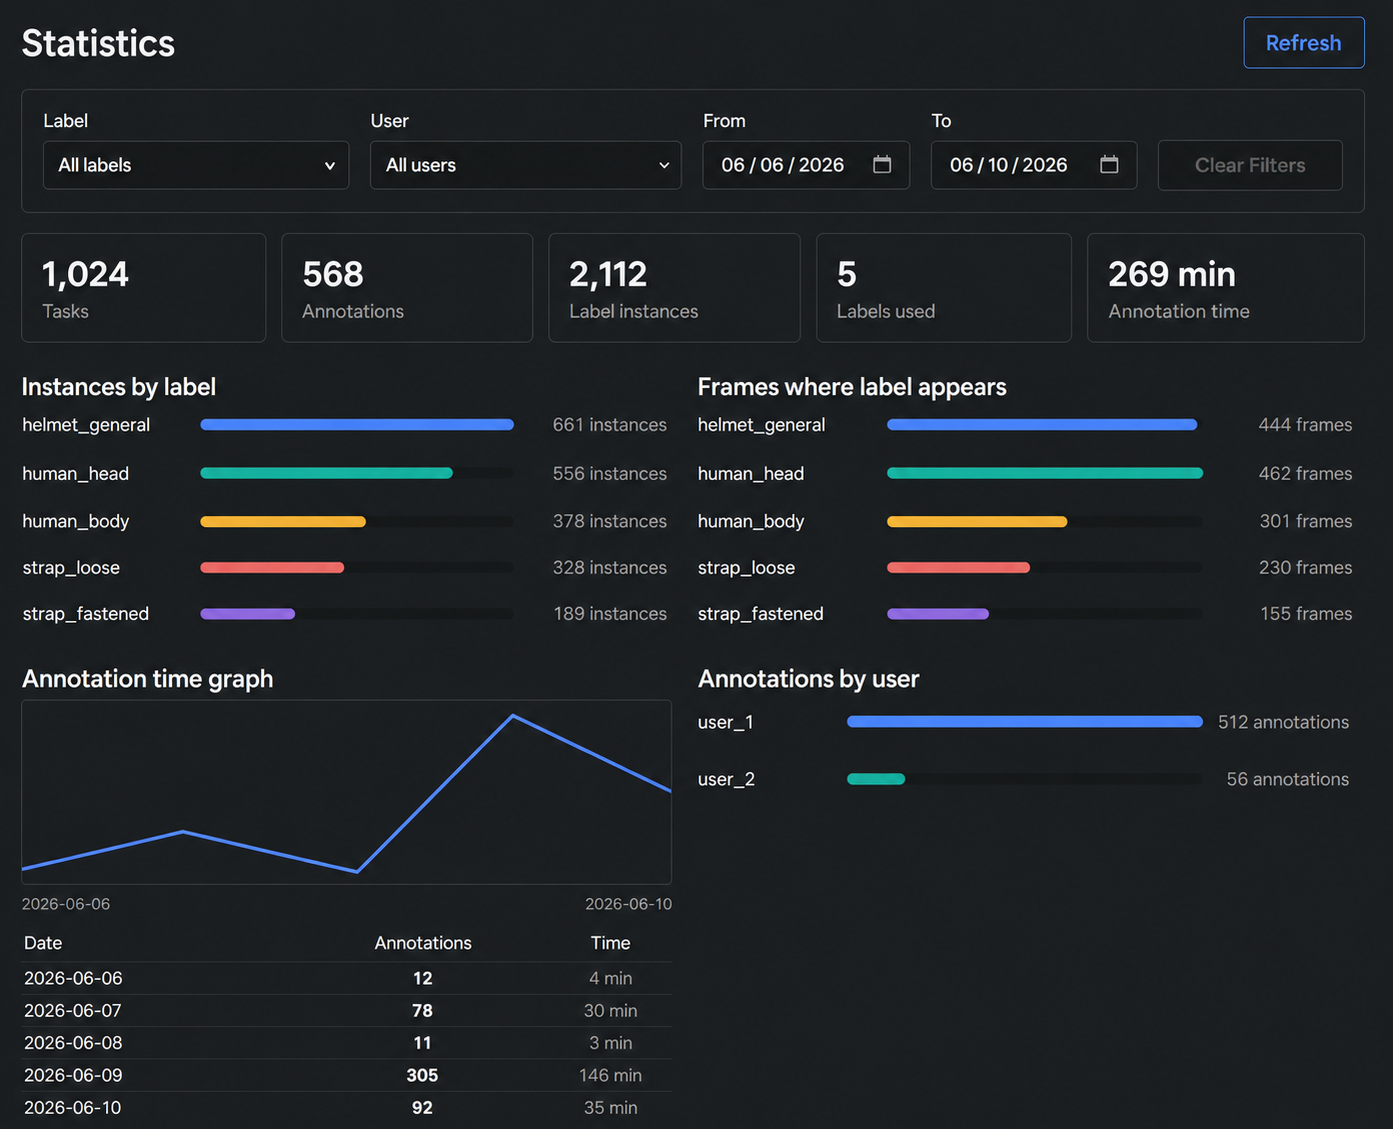The height and width of the screenshot is (1129, 1393).
Task: Click '444 frames' value
Action: click(x=1305, y=425)
